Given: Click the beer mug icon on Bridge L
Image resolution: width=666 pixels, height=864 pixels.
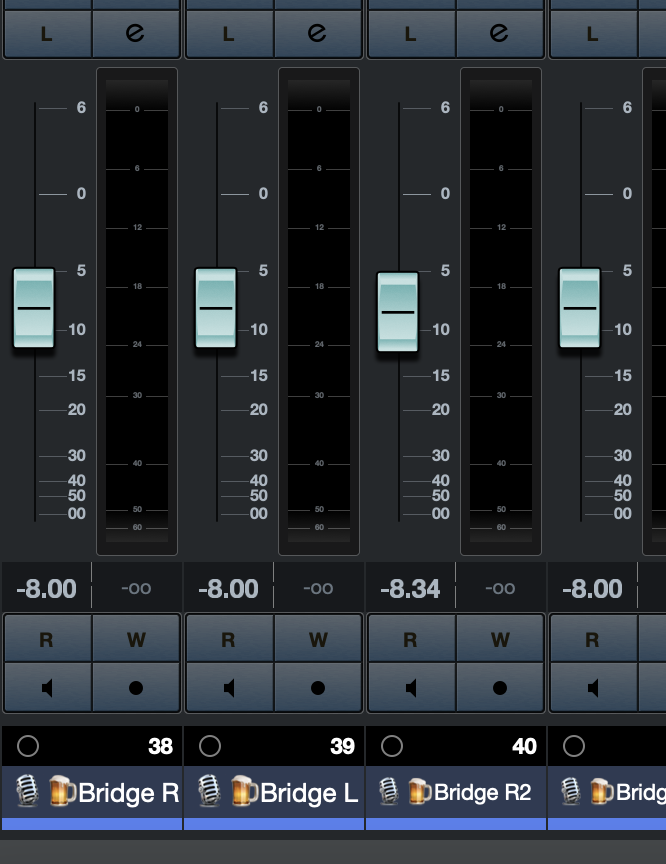Looking at the screenshot, I should (244, 791).
